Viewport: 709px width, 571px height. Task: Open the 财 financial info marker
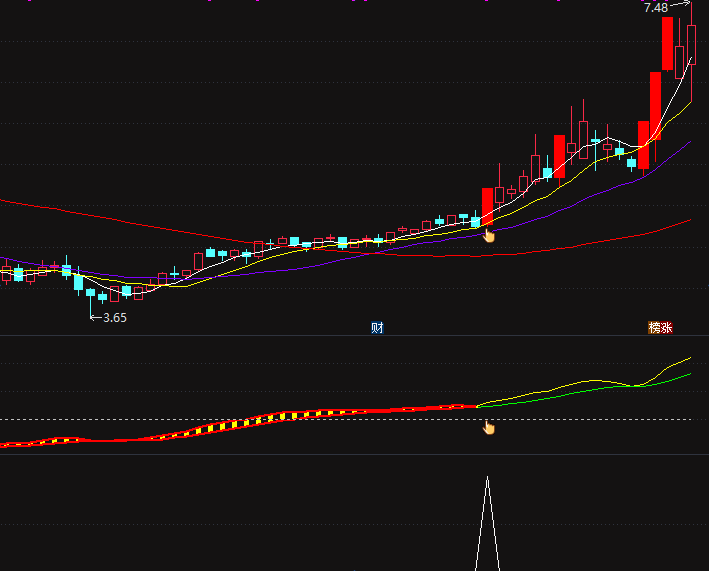click(x=377, y=328)
